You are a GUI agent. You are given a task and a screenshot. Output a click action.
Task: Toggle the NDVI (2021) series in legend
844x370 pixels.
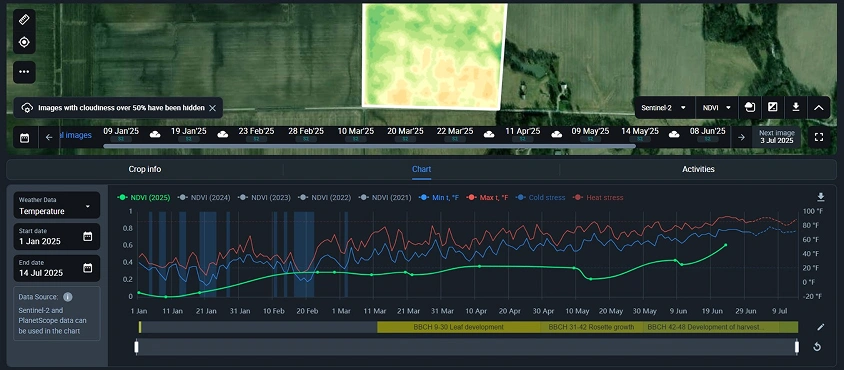coord(385,198)
